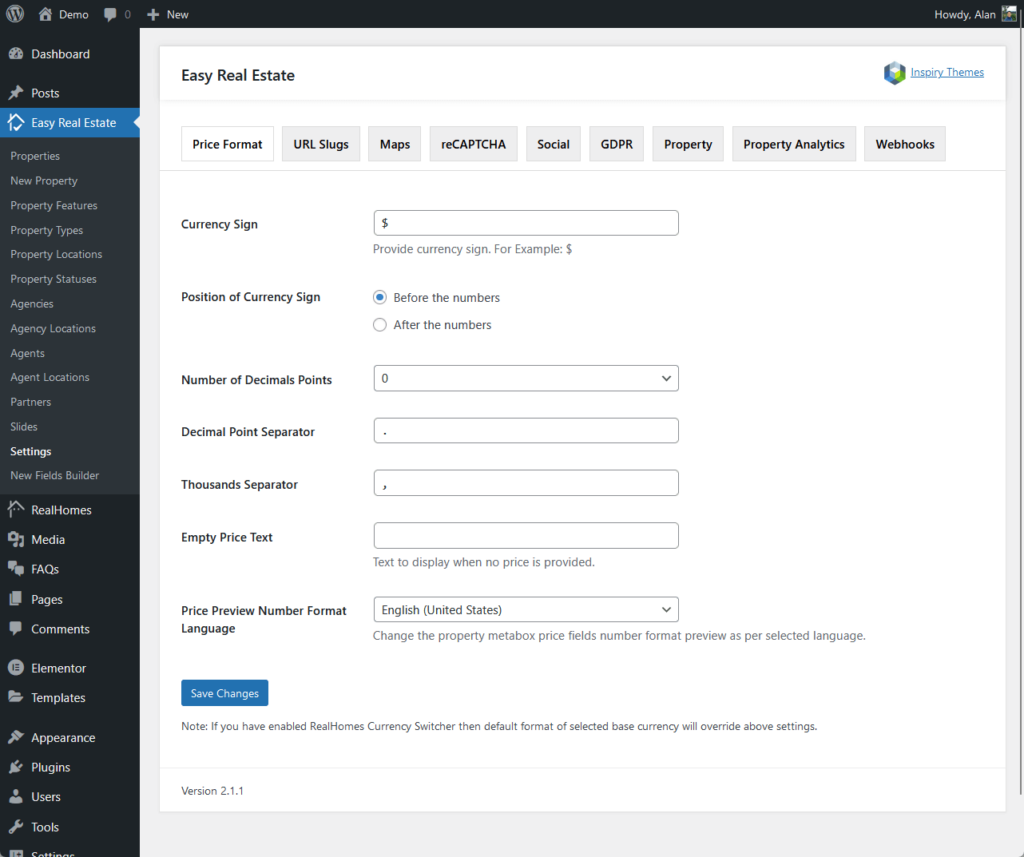Select Before the numbers radio button

(x=380, y=297)
